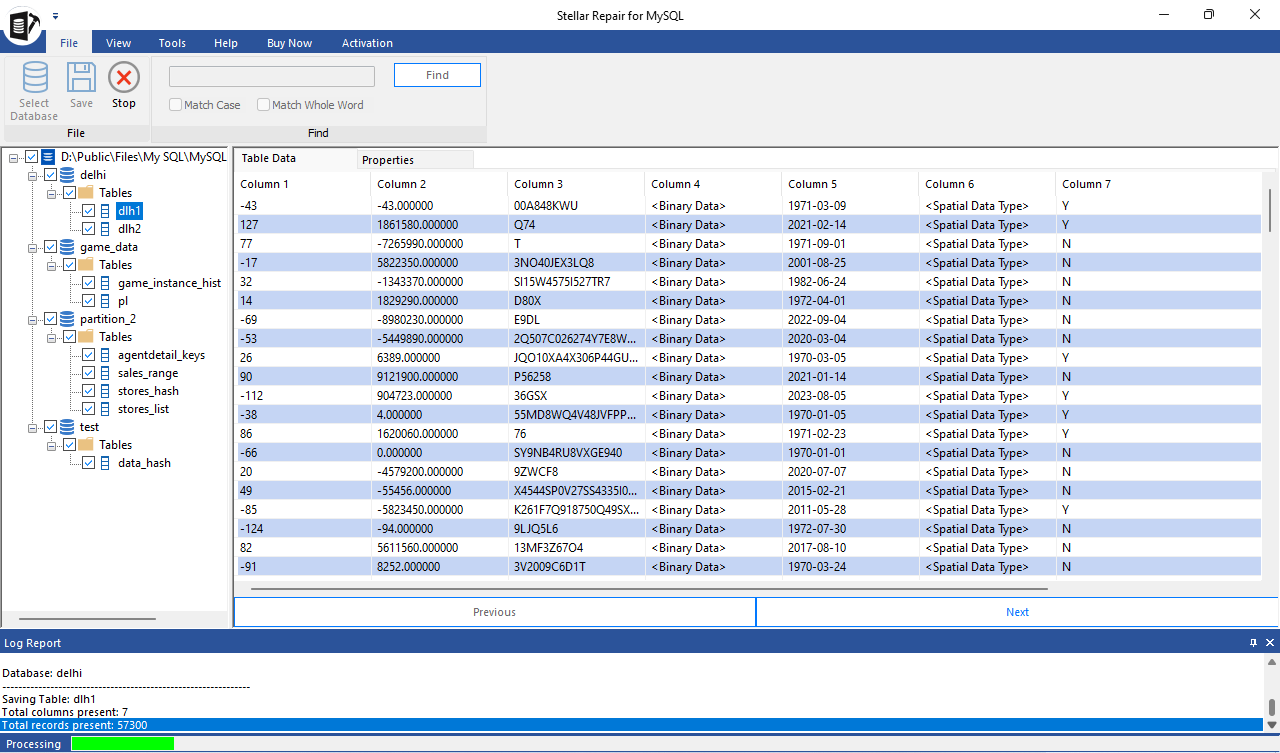Uncheck the sales_range table checkbox
Image resolution: width=1280 pixels, height=753 pixels.
[88, 373]
